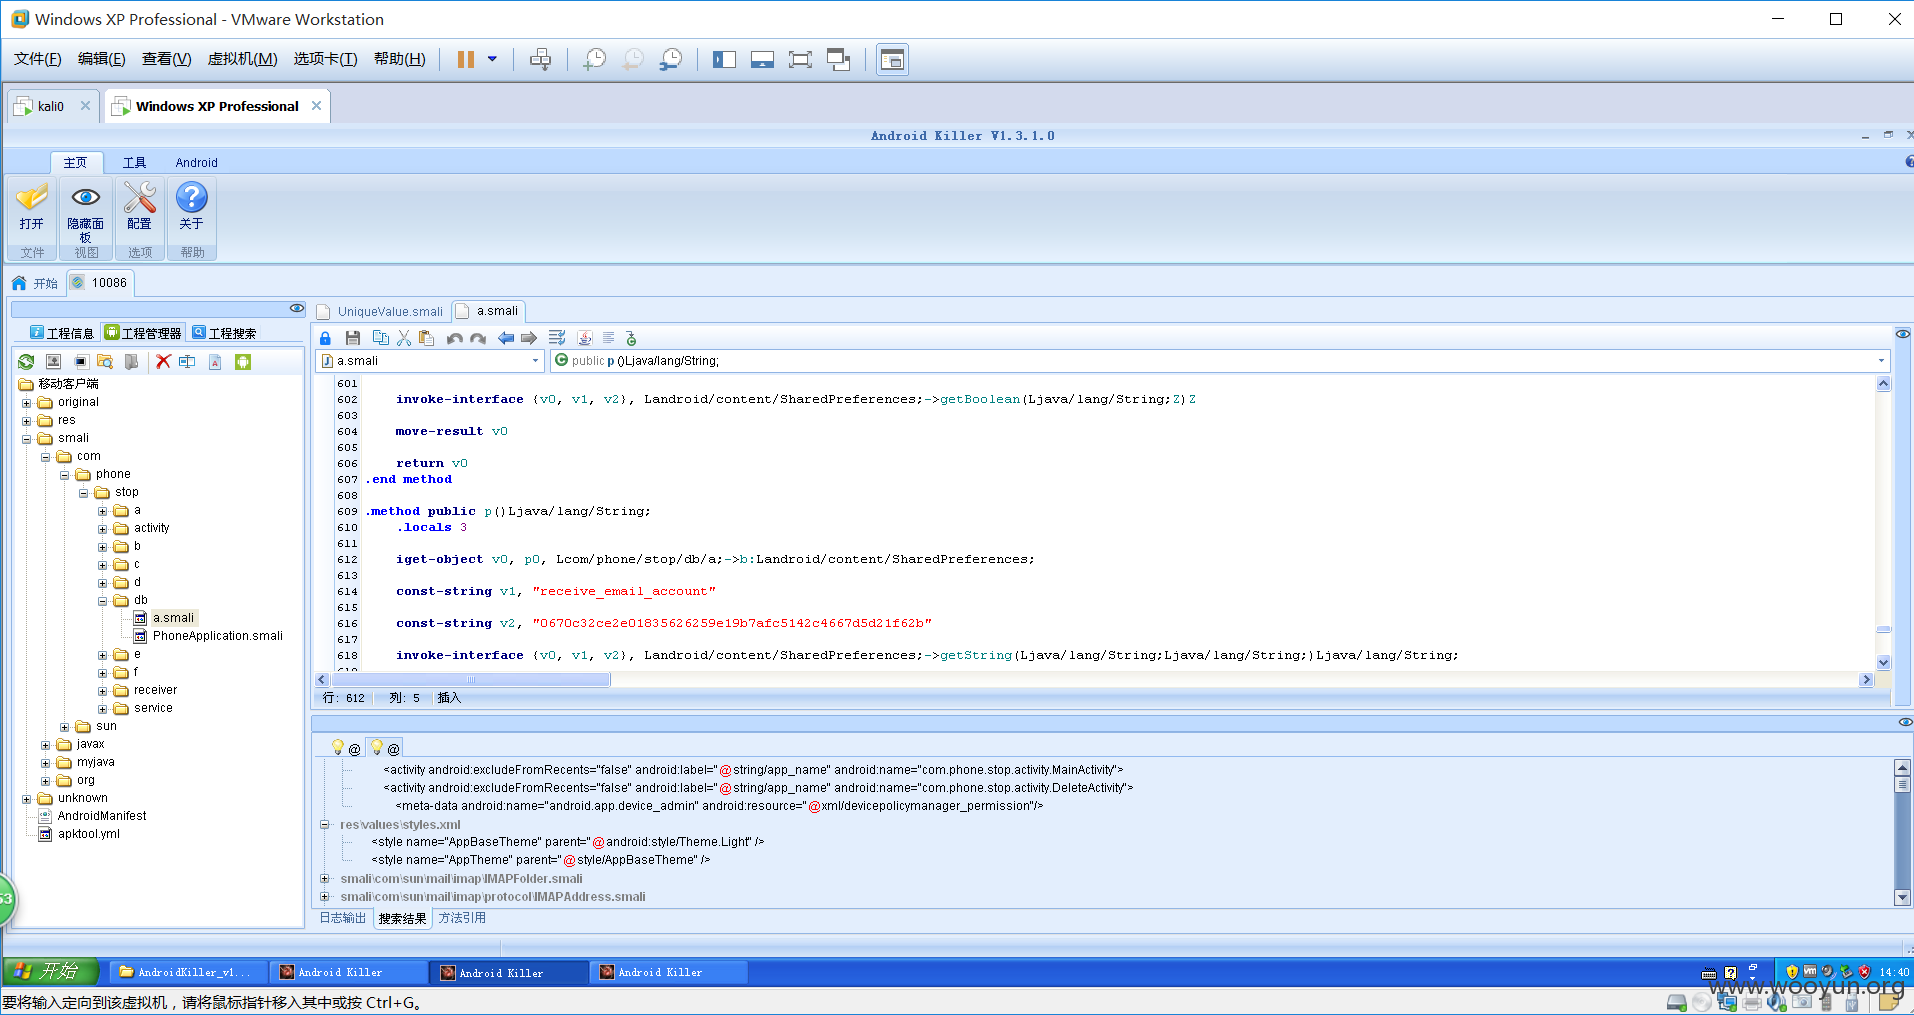Select PhoneApplication.smali in project tree

pyautogui.click(x=217, y=636)
